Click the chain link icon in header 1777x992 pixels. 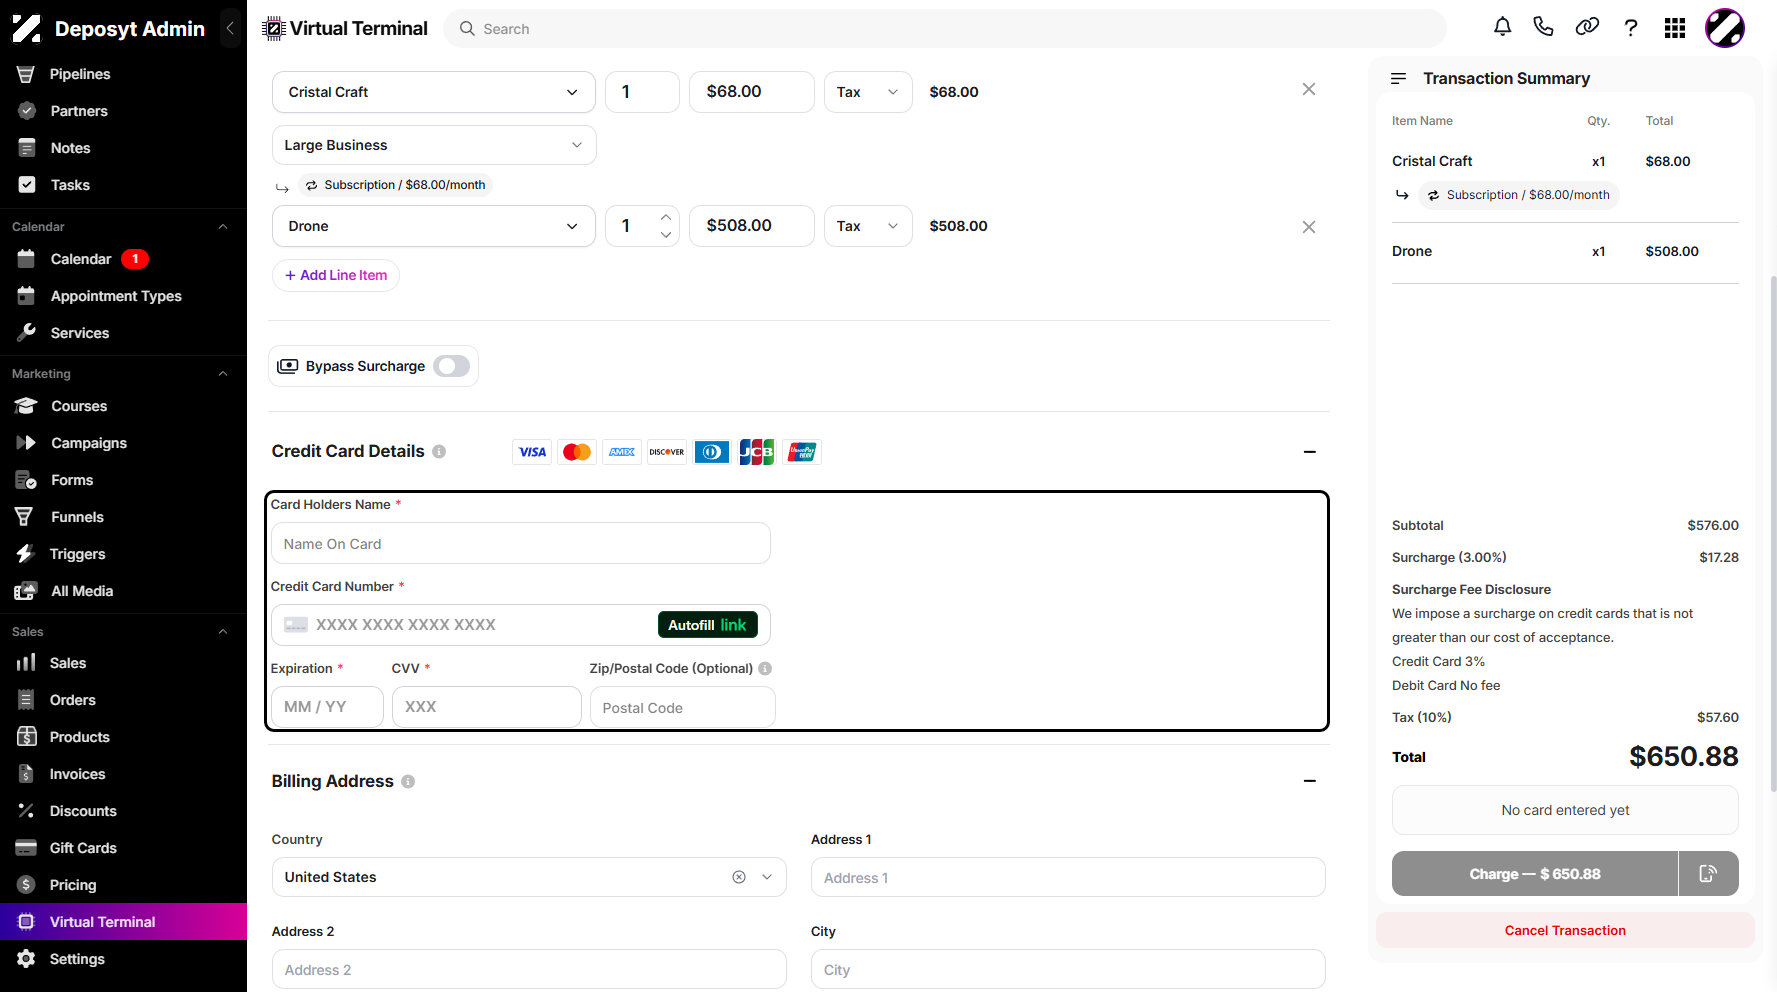point(1587,27)
